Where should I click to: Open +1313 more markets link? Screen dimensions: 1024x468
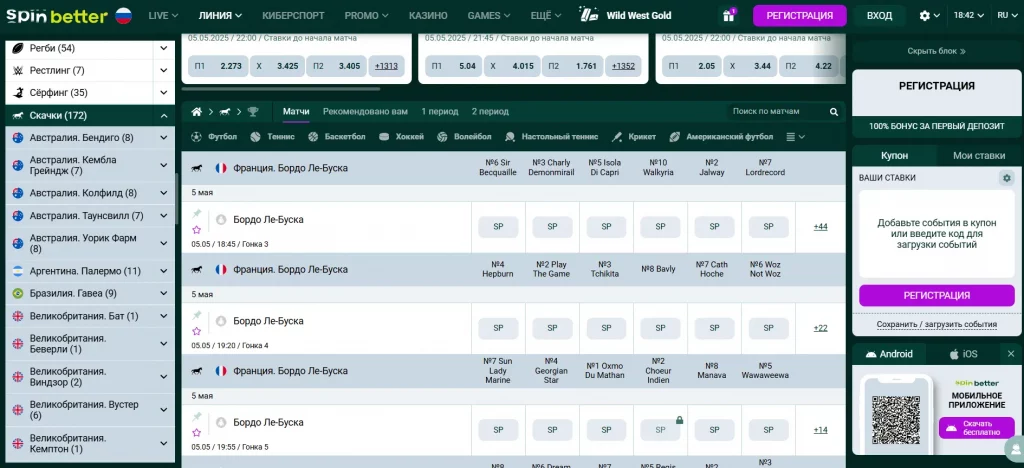(x=387, y=66)
